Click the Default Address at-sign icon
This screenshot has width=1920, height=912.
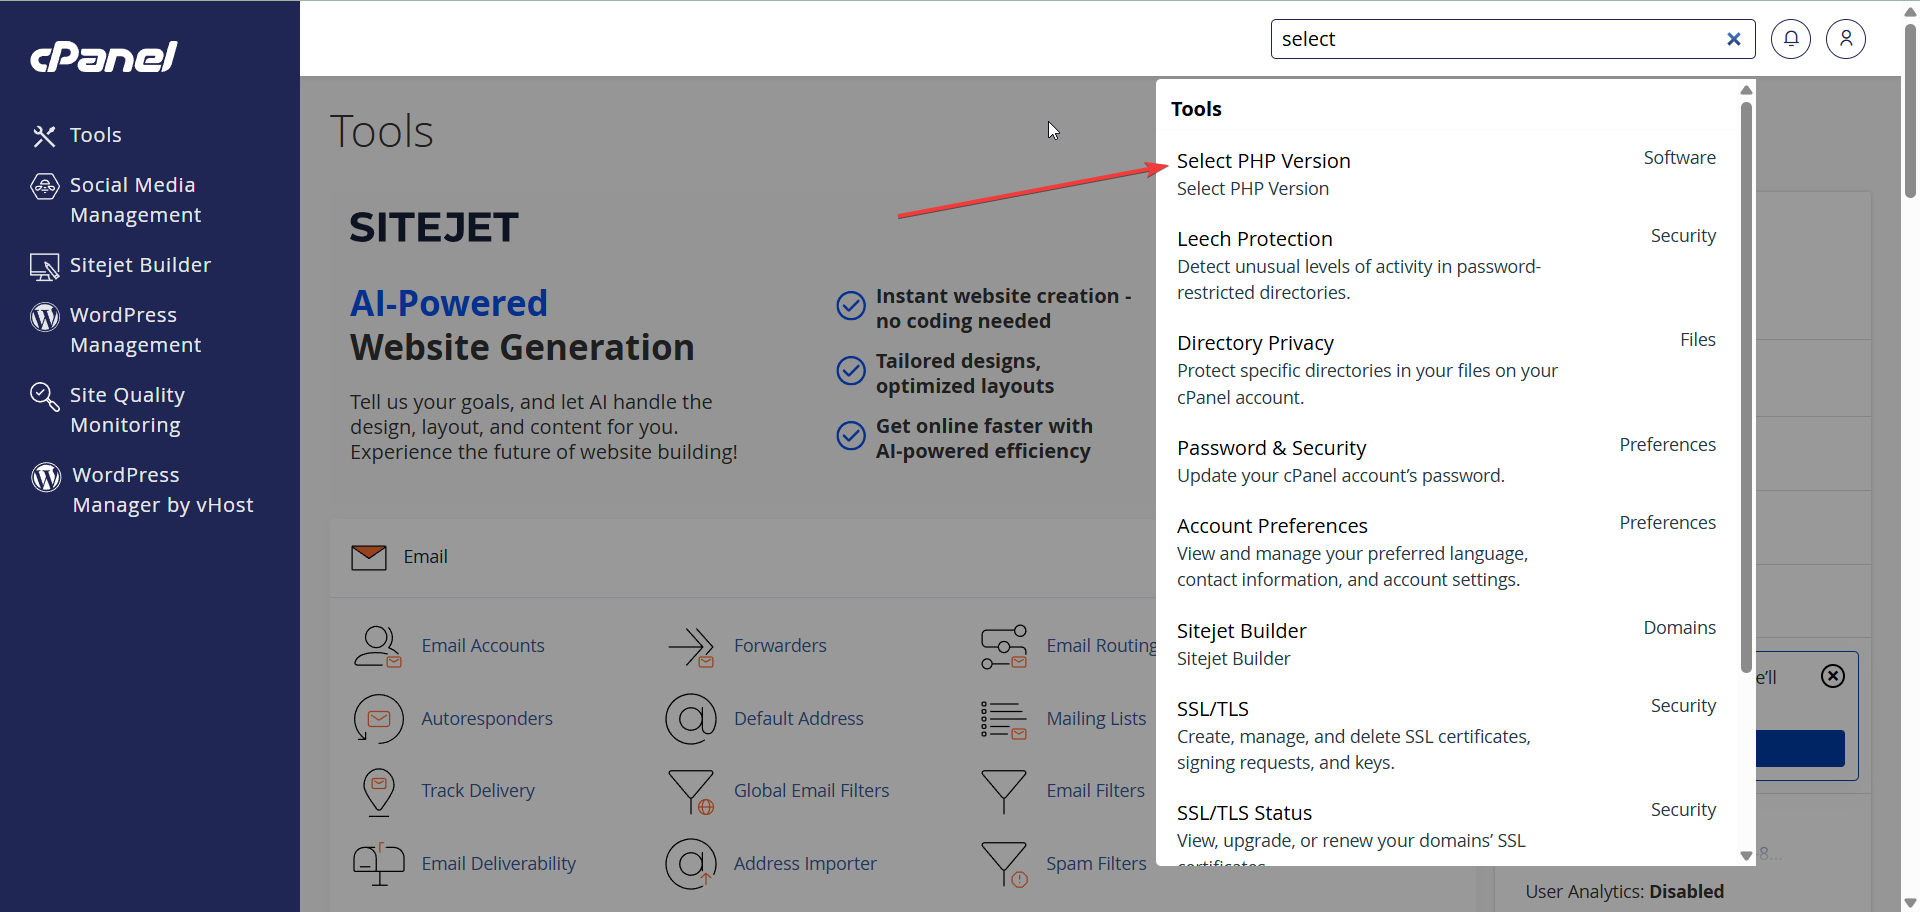[691, 719]
